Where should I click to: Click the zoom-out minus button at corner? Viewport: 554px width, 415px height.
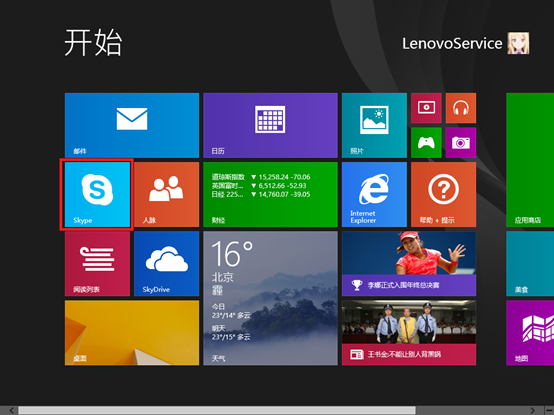pos(549,410)
